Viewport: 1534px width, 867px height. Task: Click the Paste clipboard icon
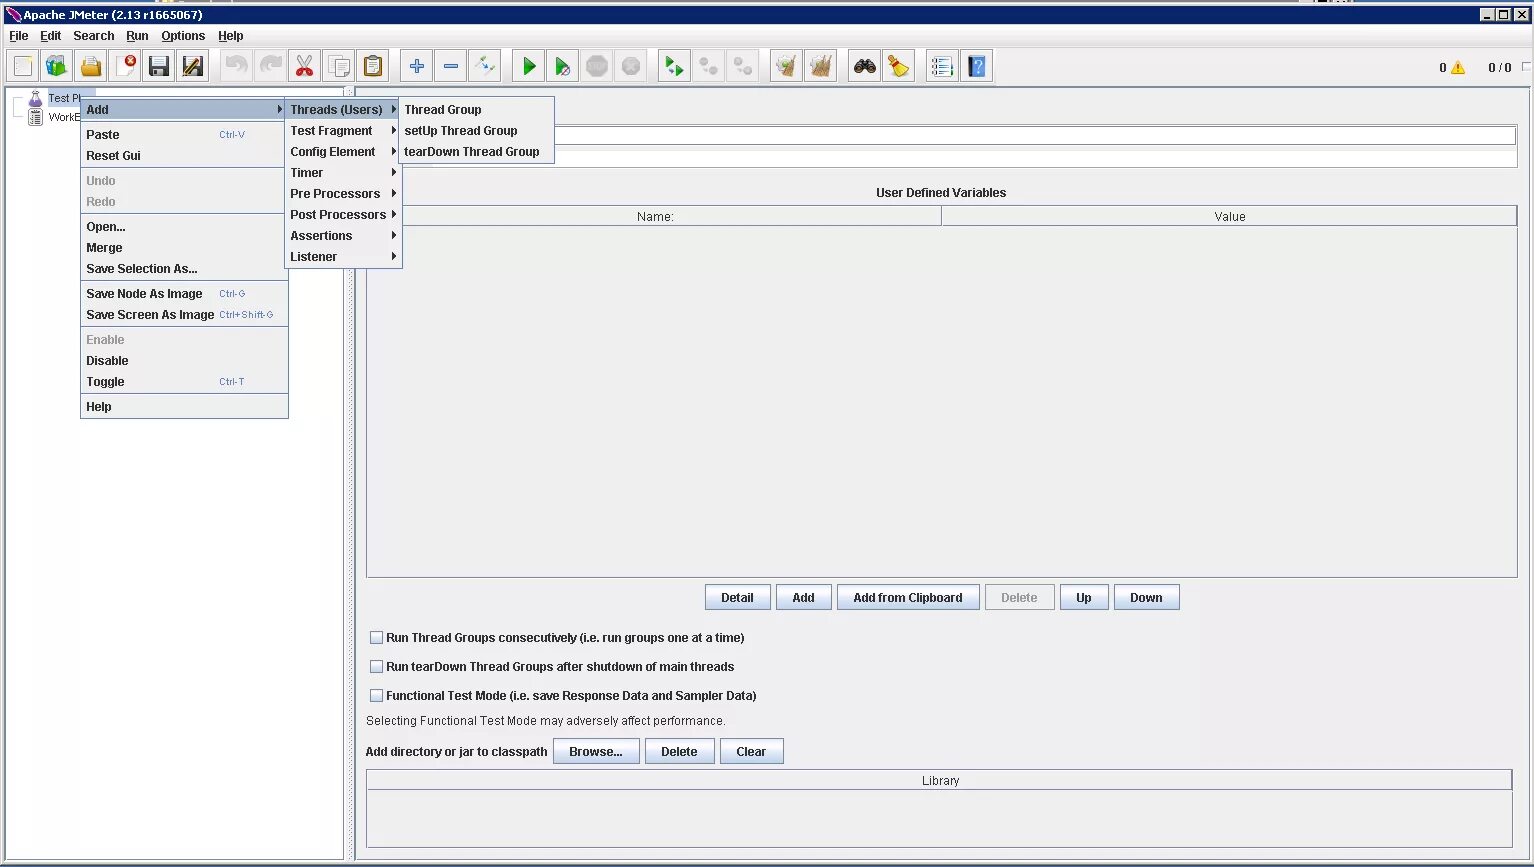pos(372,67)
